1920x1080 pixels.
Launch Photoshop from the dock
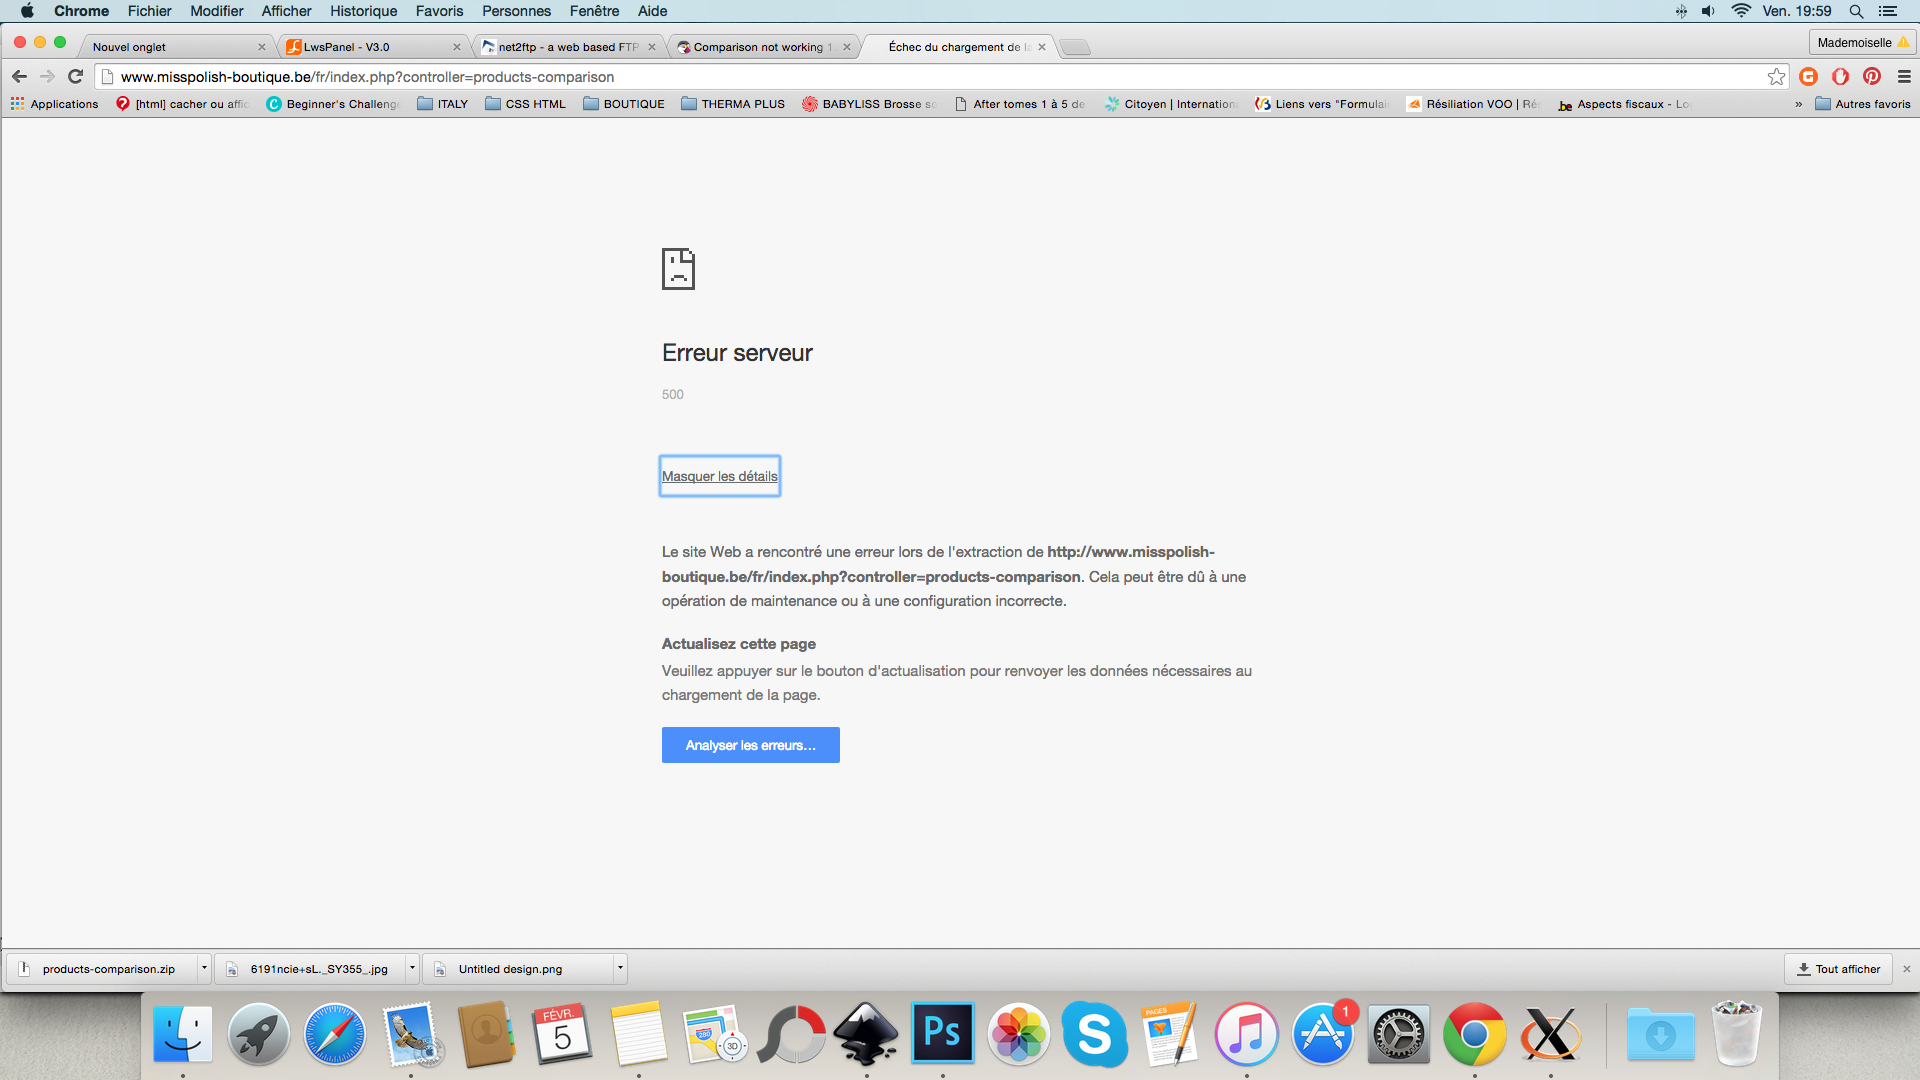click(942, 1033)
